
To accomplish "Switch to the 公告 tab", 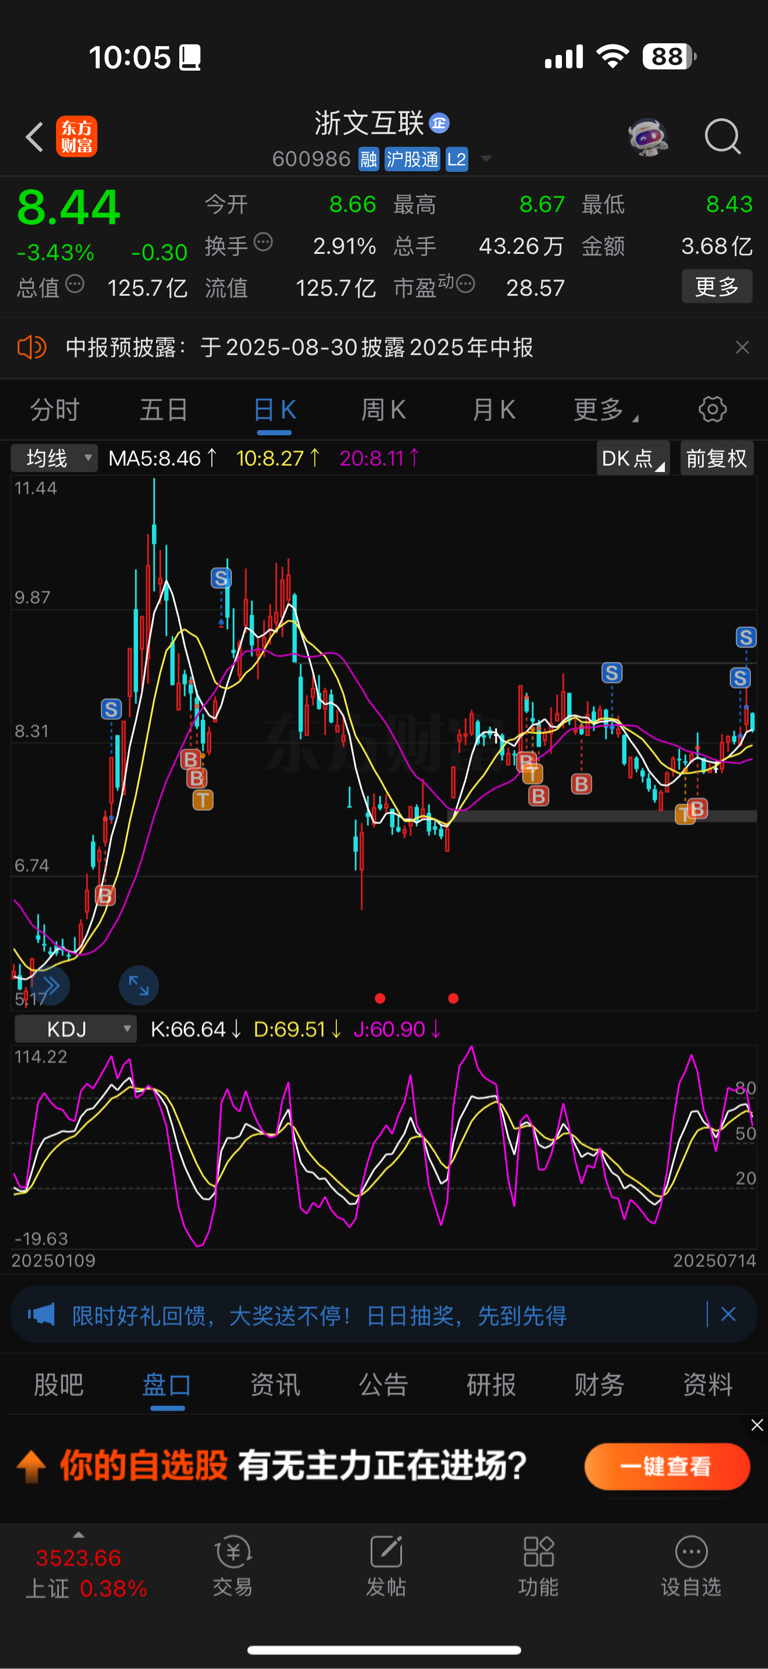I will [x=383, y=1384].
